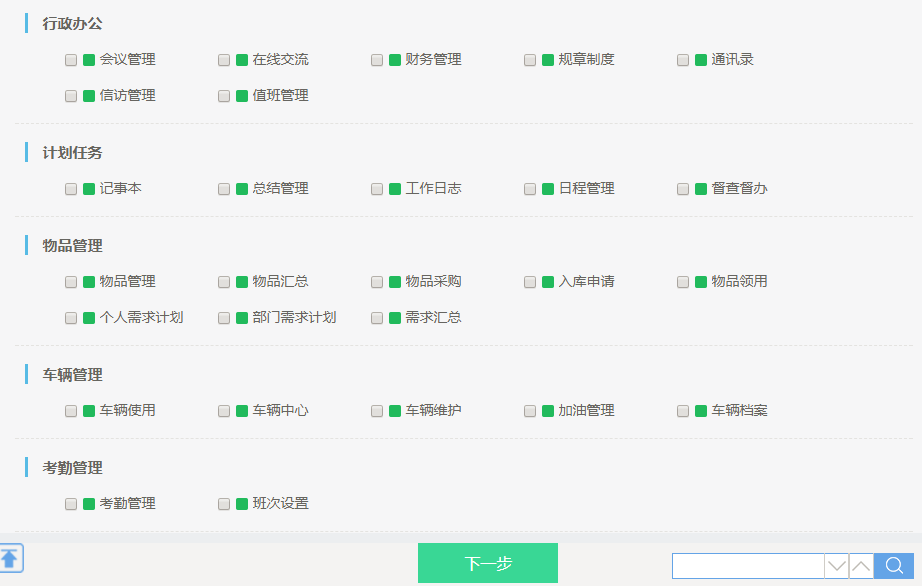
Task: Enable the 督查督办 checkbox
Action: pyautogui.click(x=683, y=189)
